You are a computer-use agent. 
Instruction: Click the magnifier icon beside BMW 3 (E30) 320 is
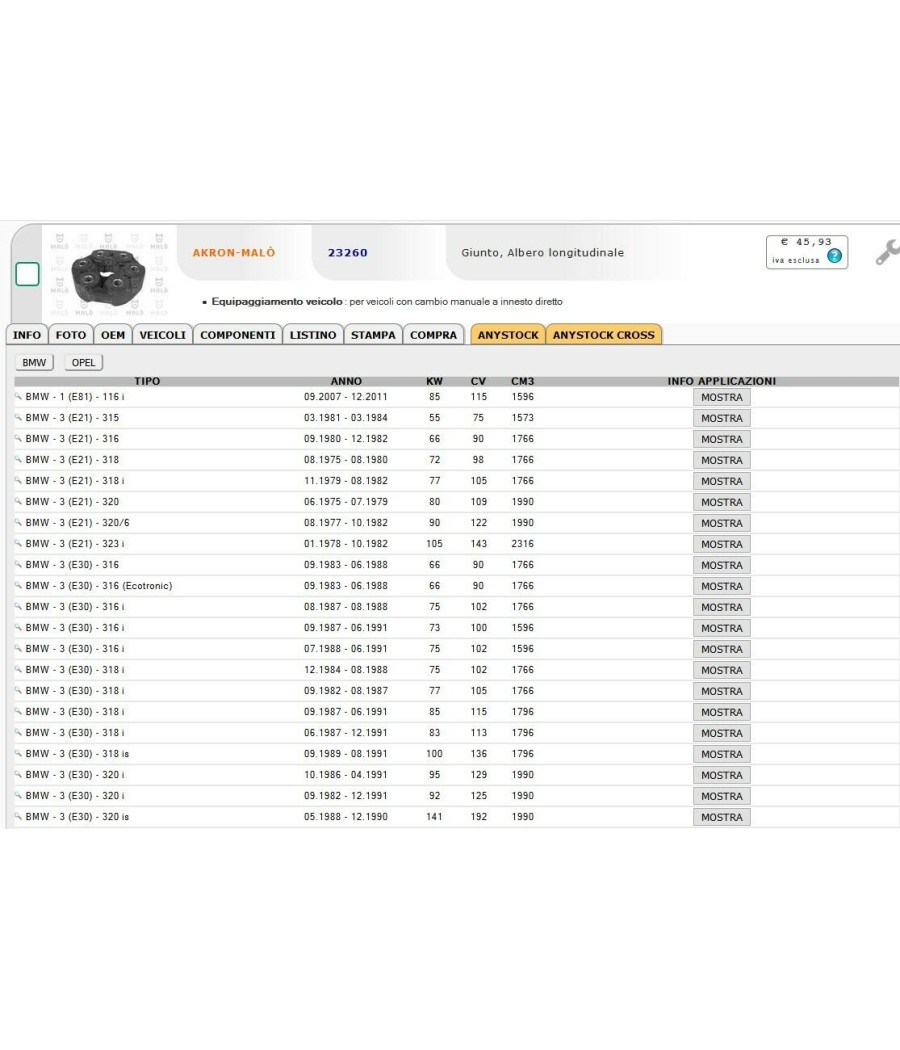point(18,816)
